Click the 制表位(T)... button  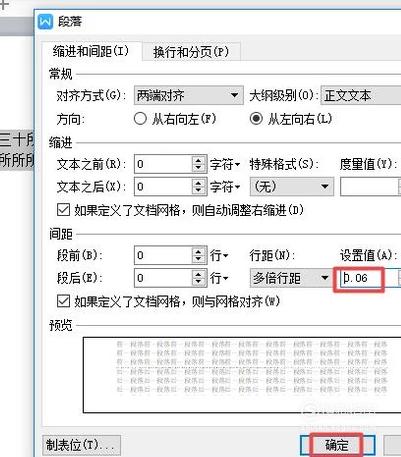pos(81,445)
